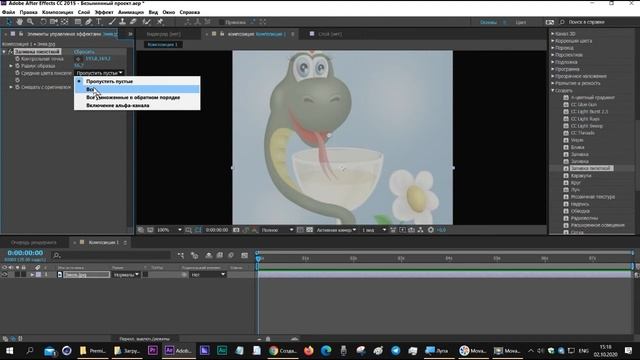Select the Pen tool

point(89,22)
